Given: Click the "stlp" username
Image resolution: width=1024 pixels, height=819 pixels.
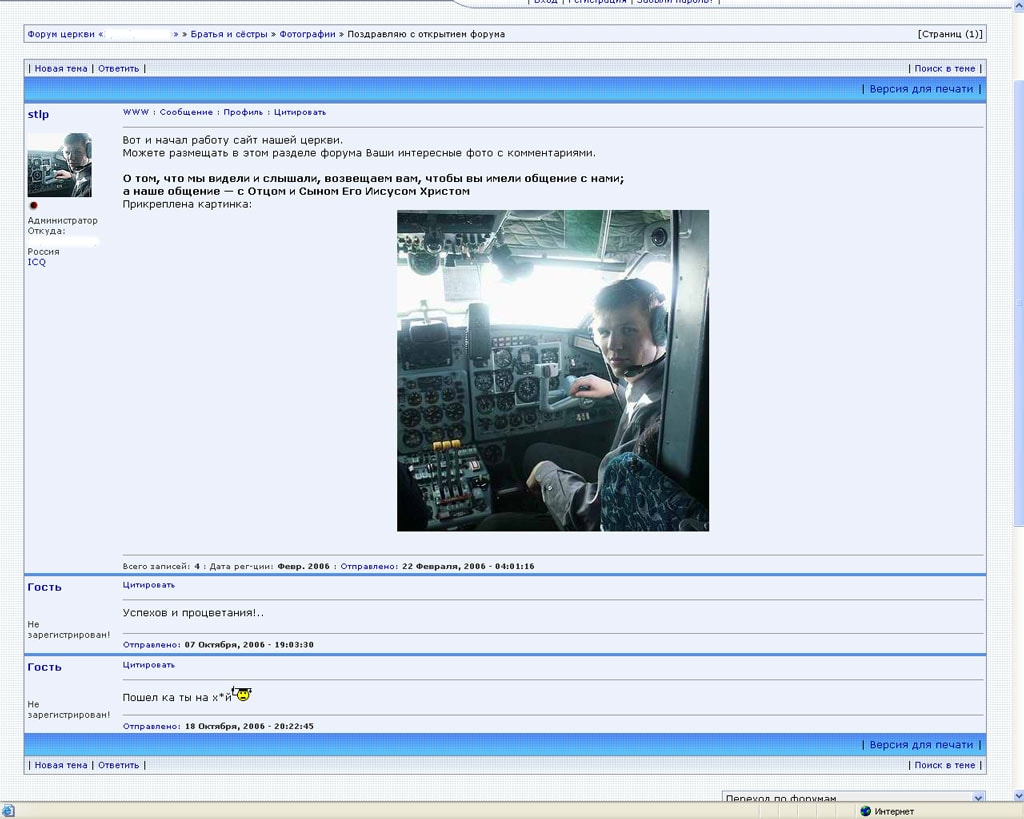Looking at the screenshot, I should click(x=38, y=115).
